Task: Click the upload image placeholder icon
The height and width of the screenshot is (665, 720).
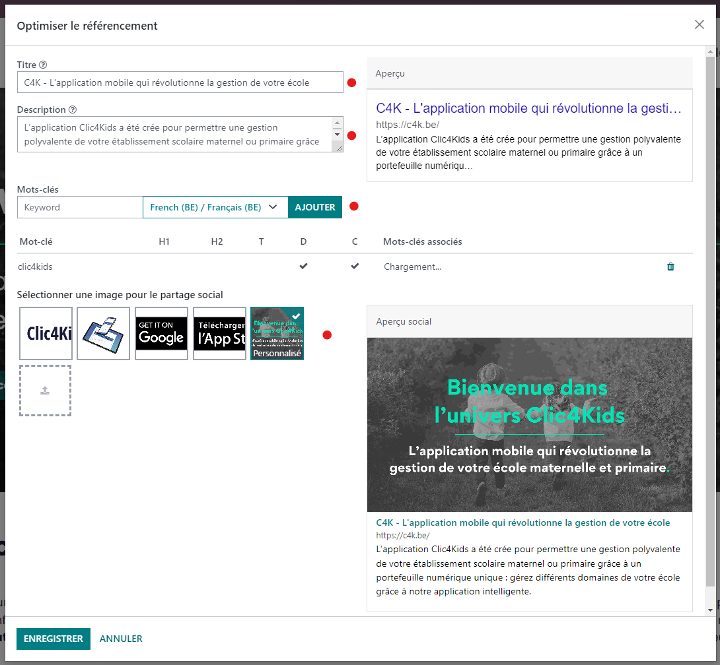Action: coord(45,391)
